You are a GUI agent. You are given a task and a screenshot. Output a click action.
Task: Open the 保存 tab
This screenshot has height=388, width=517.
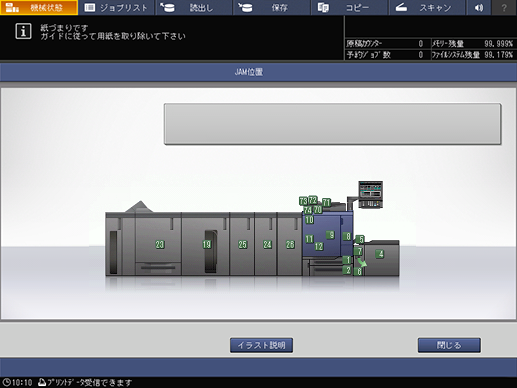pyautogui.click(x=272, y=7)
